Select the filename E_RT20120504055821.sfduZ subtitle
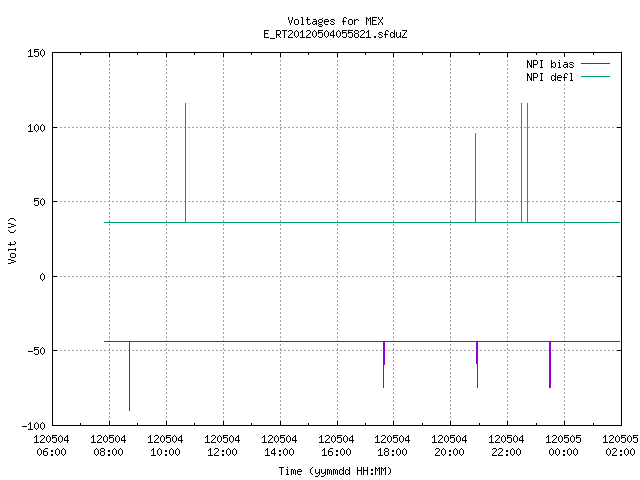640x480 pixels. click(x=335, y=34)
